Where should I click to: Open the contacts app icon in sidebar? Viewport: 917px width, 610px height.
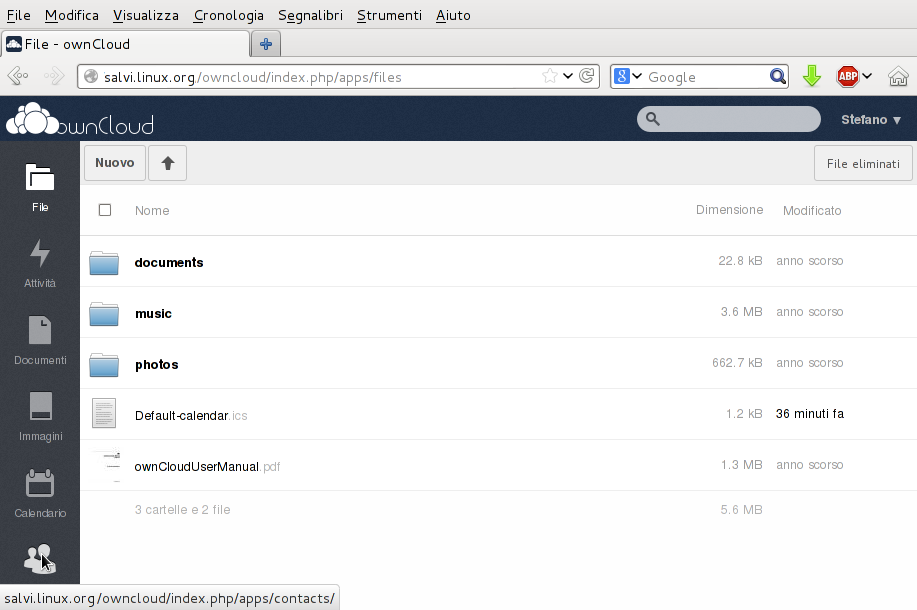[x=40, y=558]
